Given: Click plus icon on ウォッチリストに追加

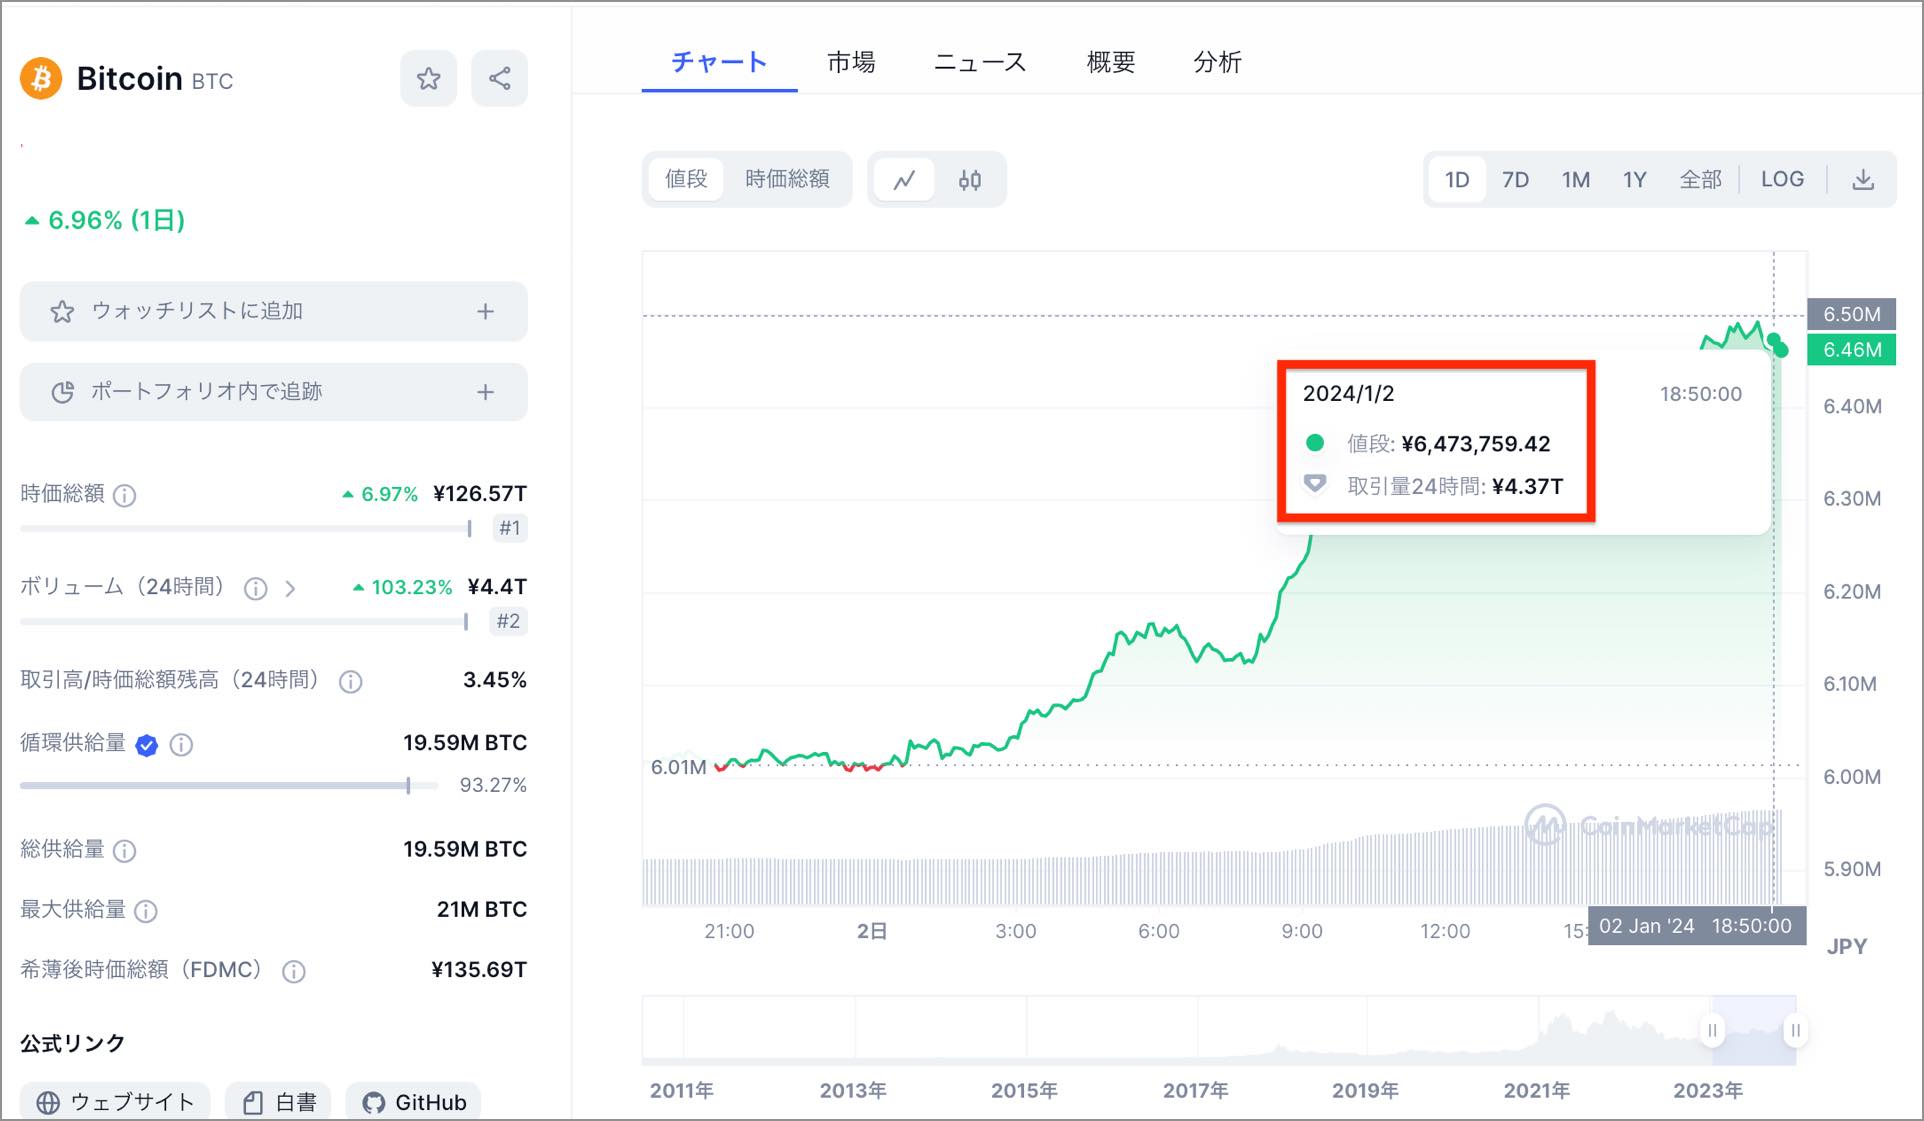Looking at the screenshot, I should 485,311.
